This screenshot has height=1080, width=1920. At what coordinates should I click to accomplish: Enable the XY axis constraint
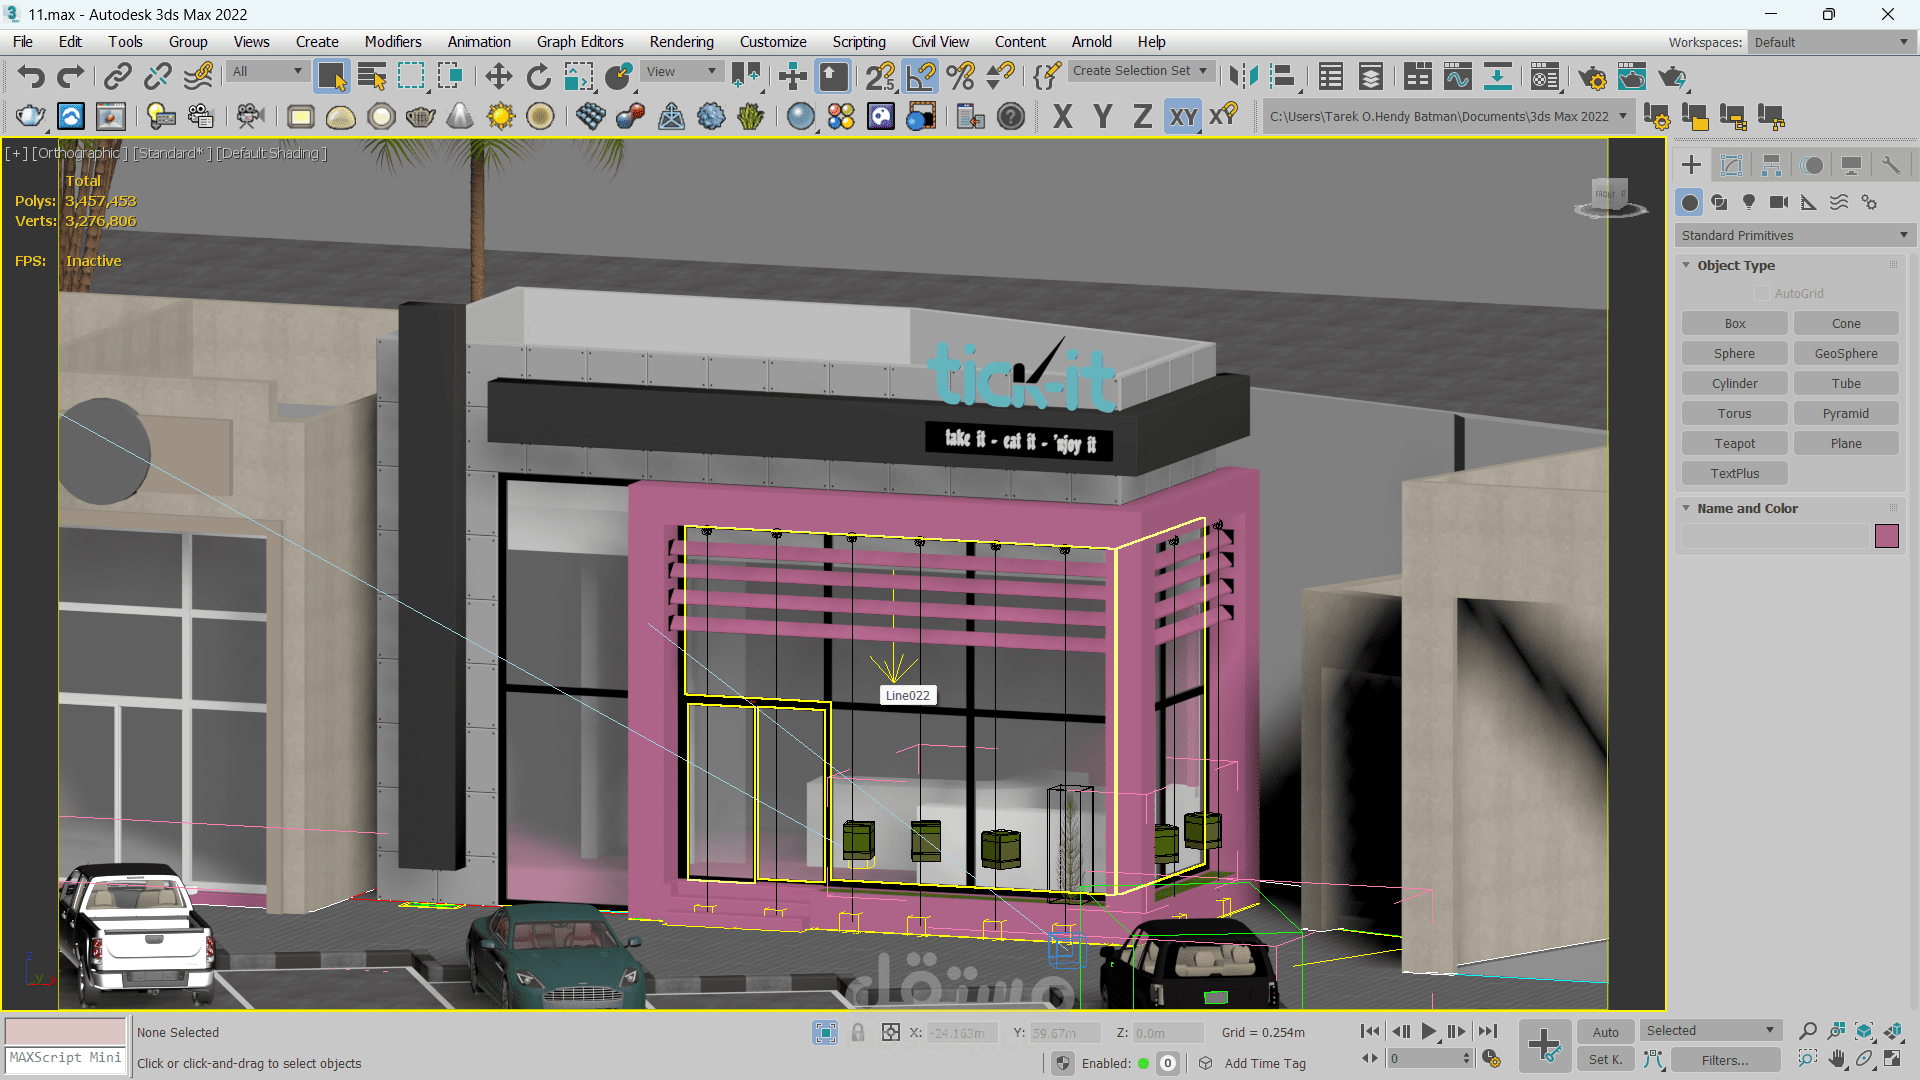pyautogui.click(x=1183, y=117)
